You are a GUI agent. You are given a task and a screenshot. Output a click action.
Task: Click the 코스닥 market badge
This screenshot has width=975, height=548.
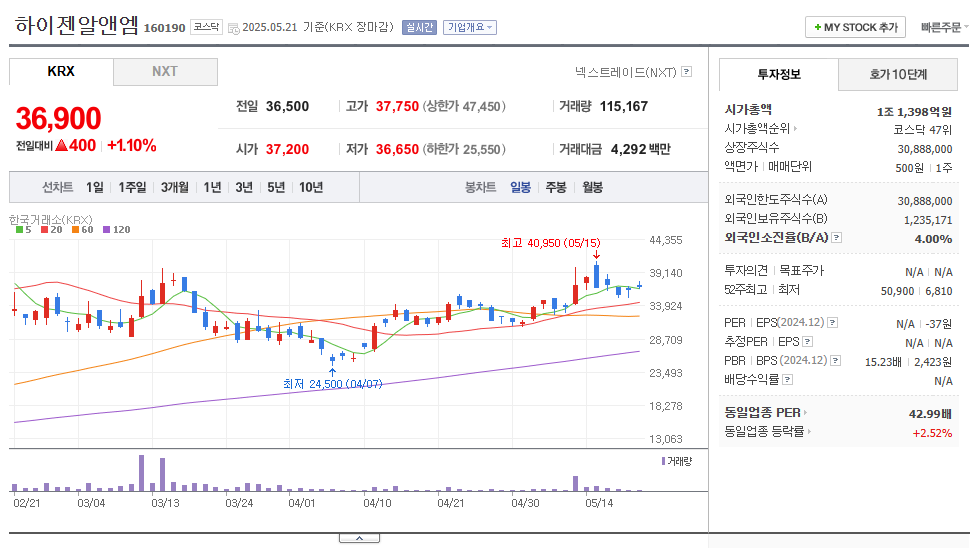pos(206,27)
